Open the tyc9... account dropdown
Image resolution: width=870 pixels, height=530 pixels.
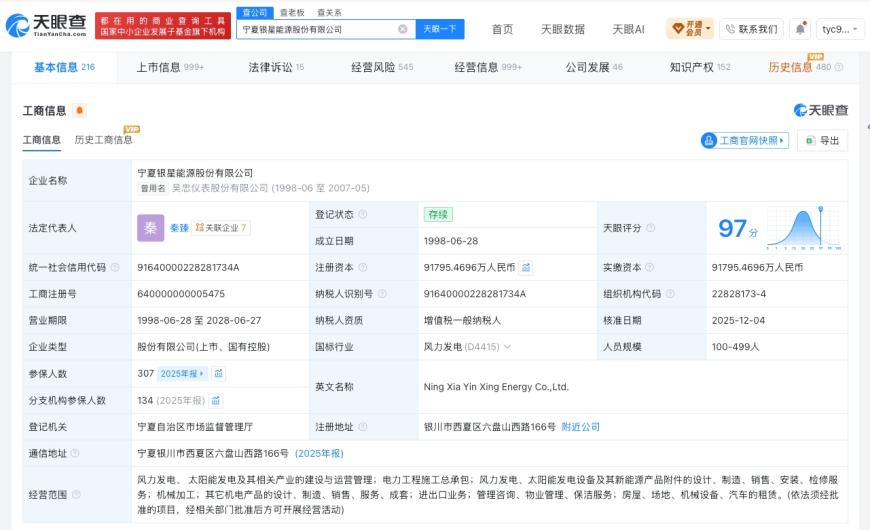[x=840, y=29]
